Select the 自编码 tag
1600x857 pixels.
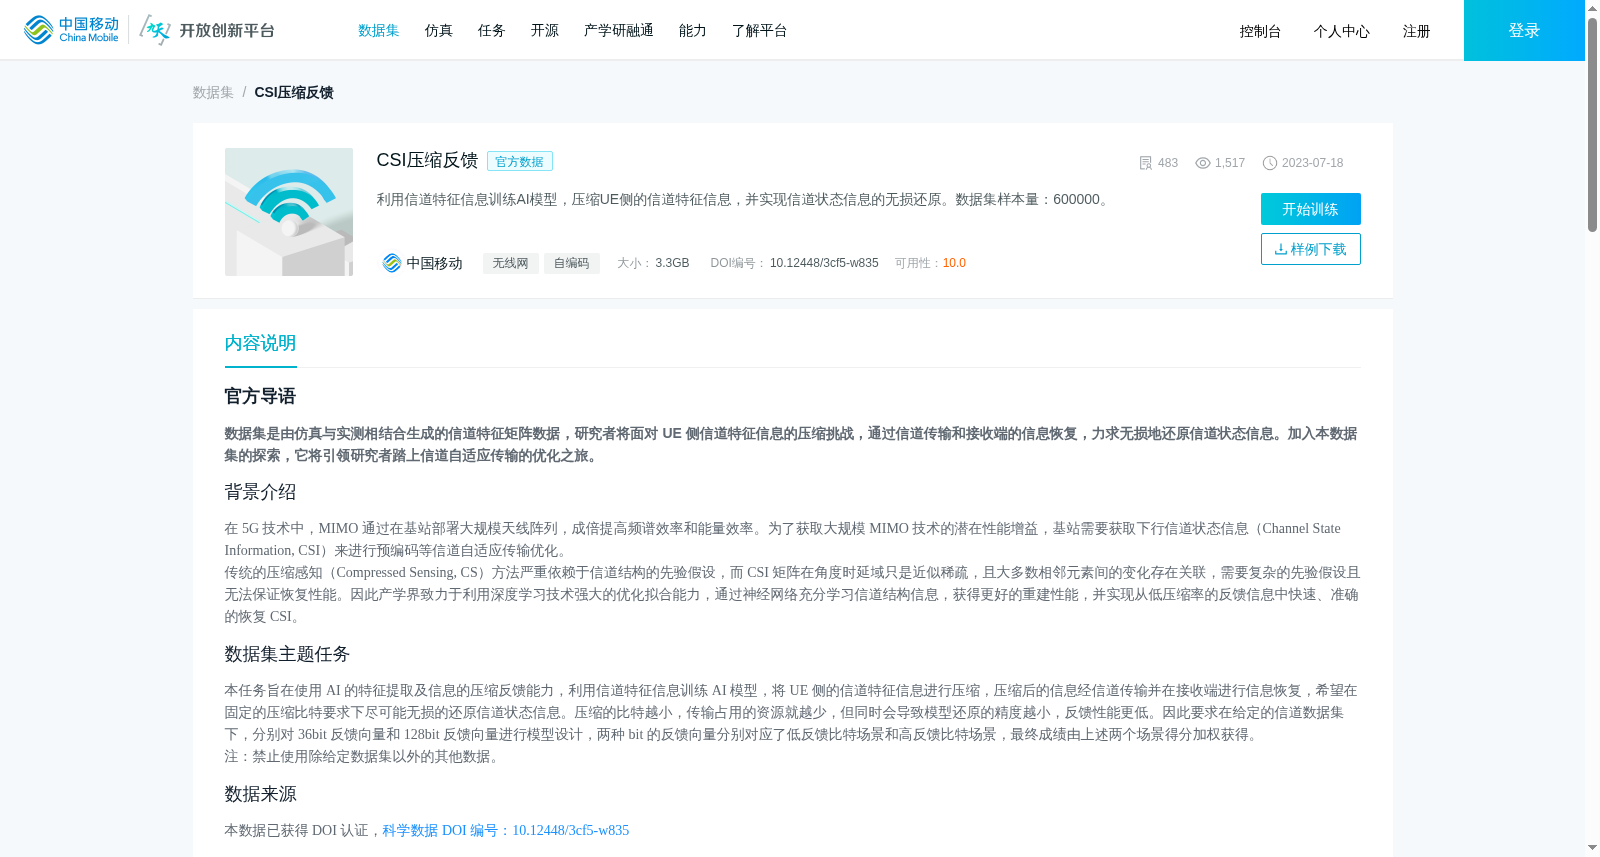pyautogui.click(x=572, y=263)
